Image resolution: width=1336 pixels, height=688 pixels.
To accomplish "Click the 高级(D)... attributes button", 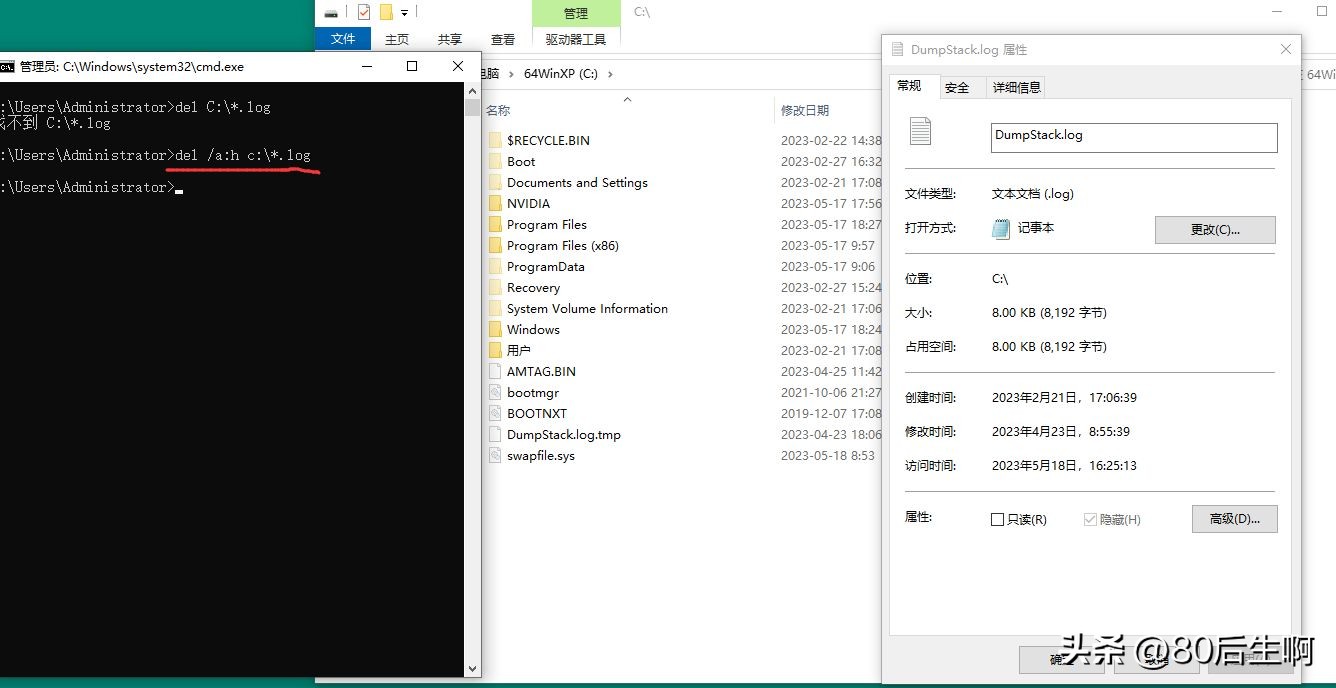I will point(1234,518).
